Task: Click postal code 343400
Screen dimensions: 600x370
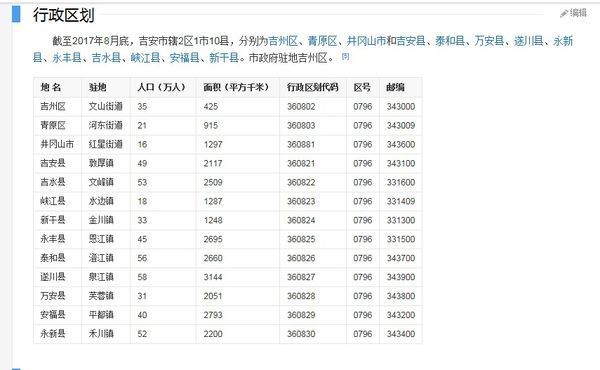Action: [401, 334]
